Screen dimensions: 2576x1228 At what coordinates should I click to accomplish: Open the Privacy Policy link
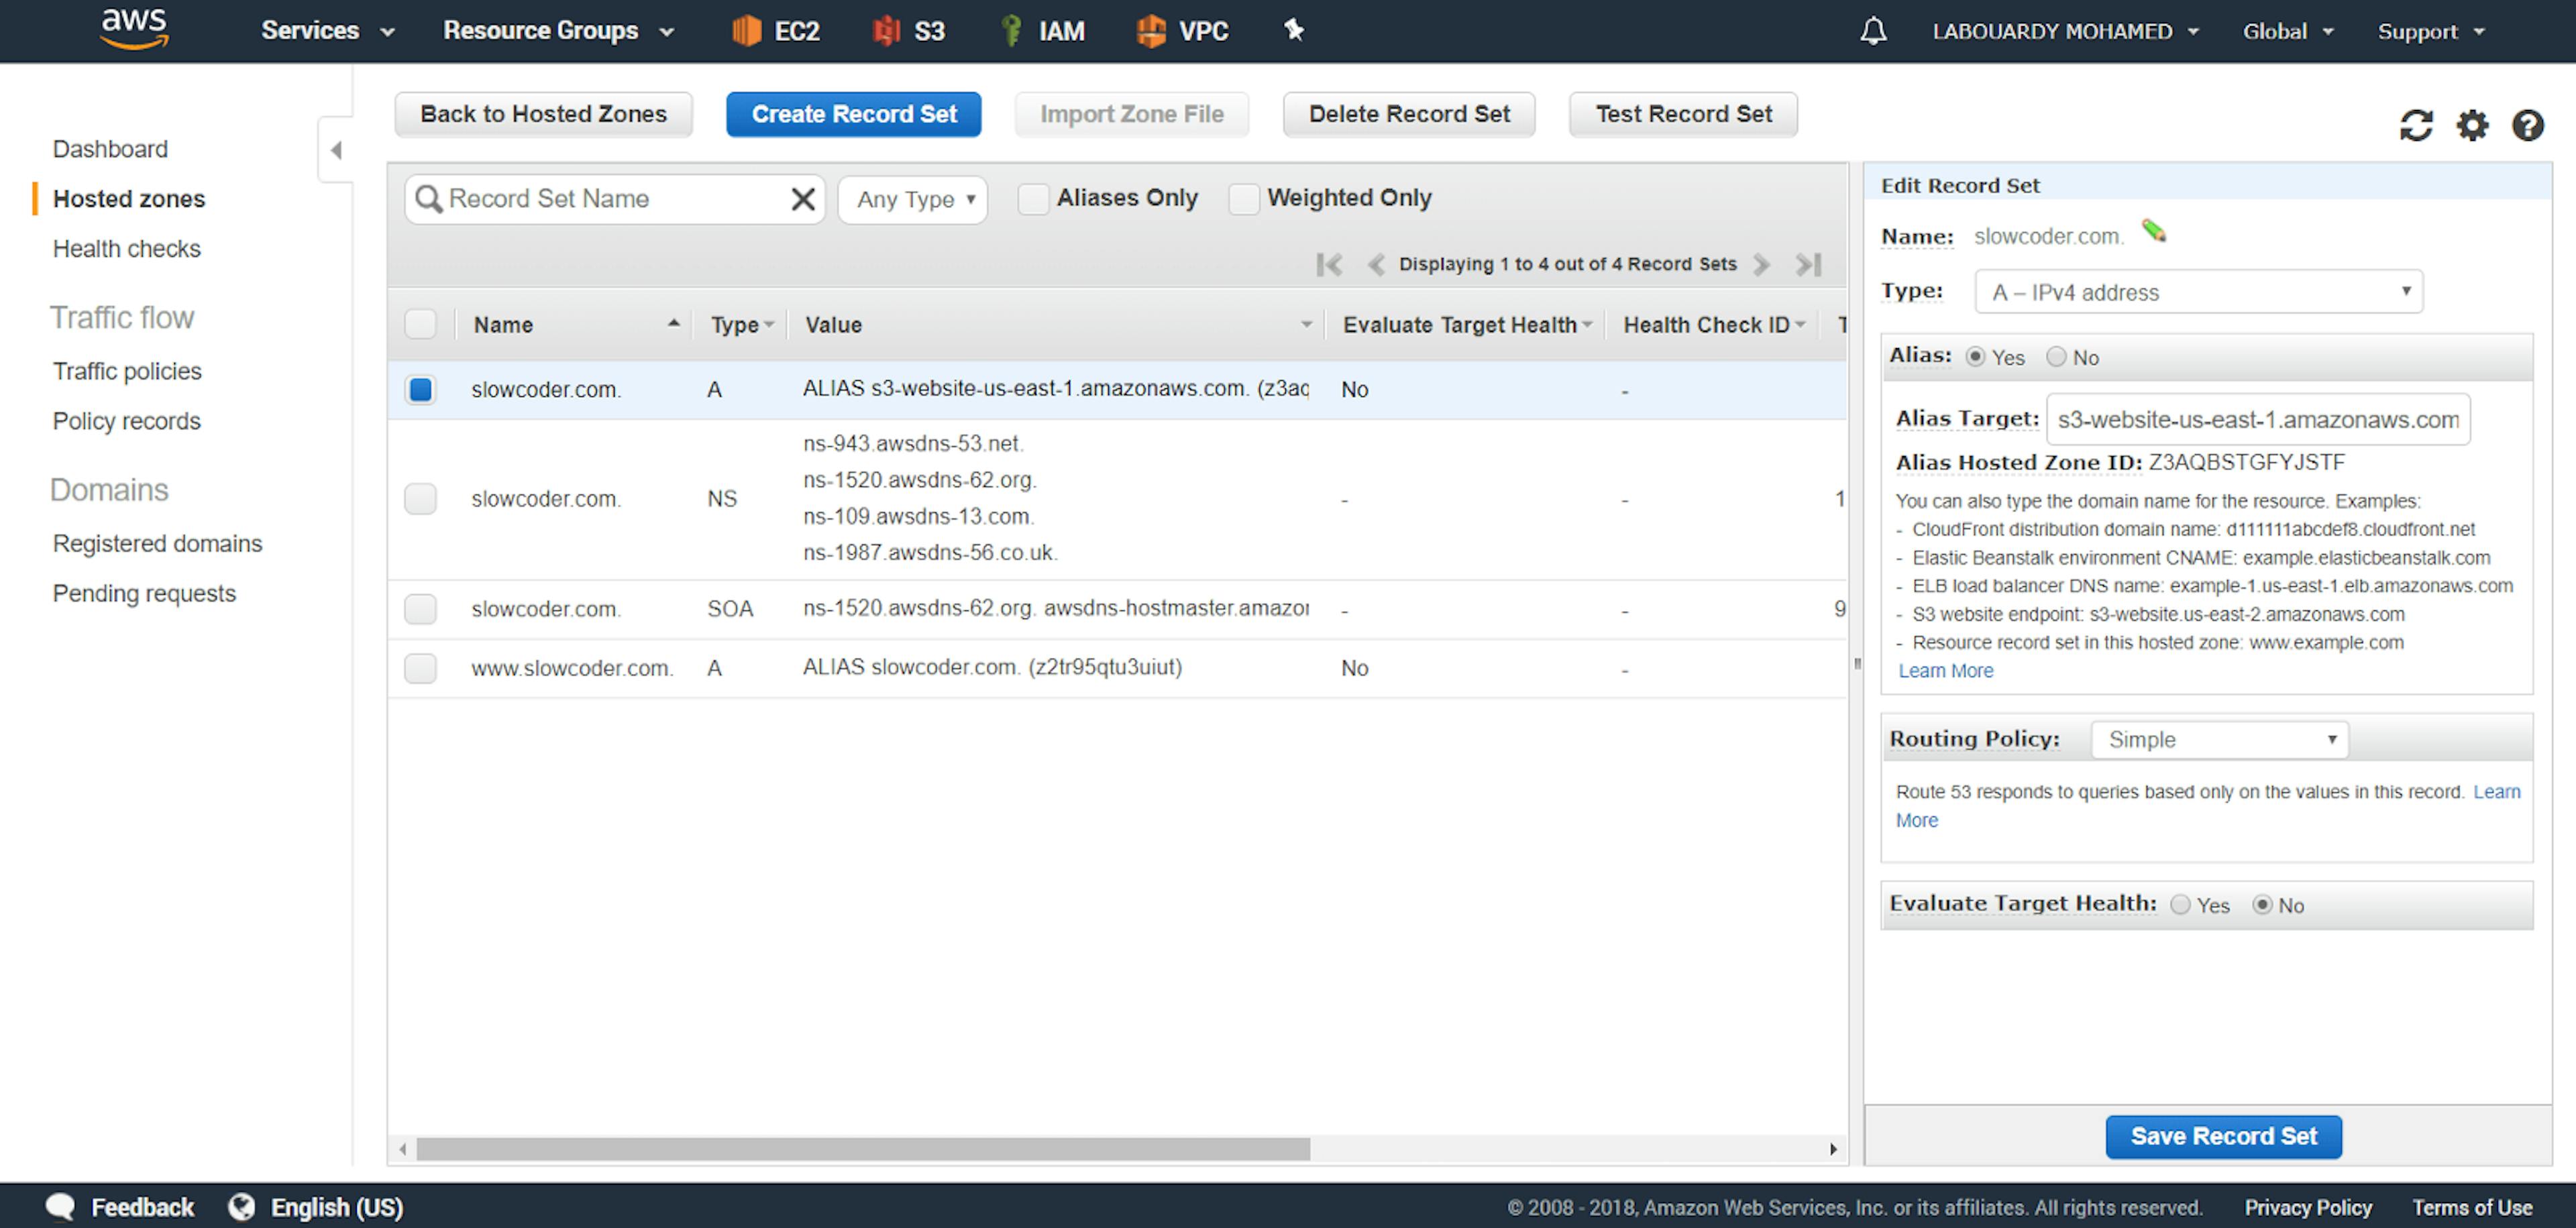(2308, 1207)
